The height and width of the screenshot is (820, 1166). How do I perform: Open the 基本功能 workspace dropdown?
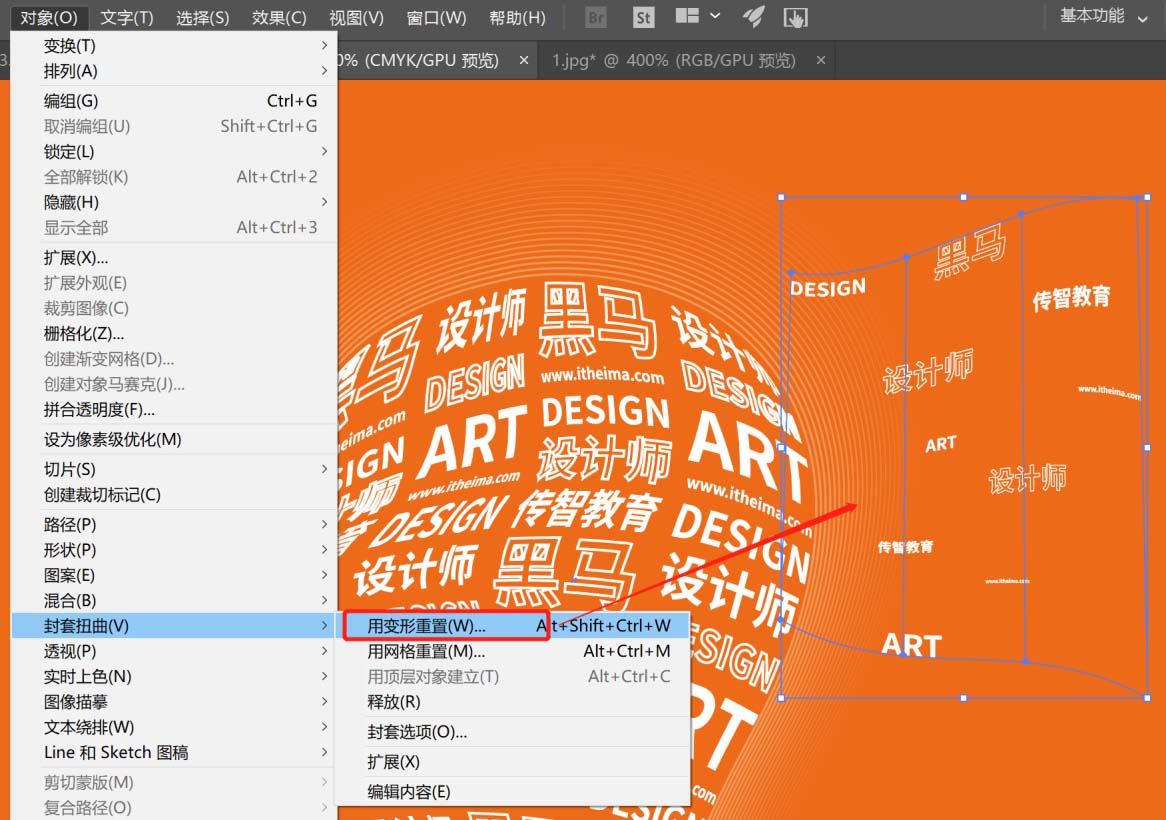pos(1104,16)
